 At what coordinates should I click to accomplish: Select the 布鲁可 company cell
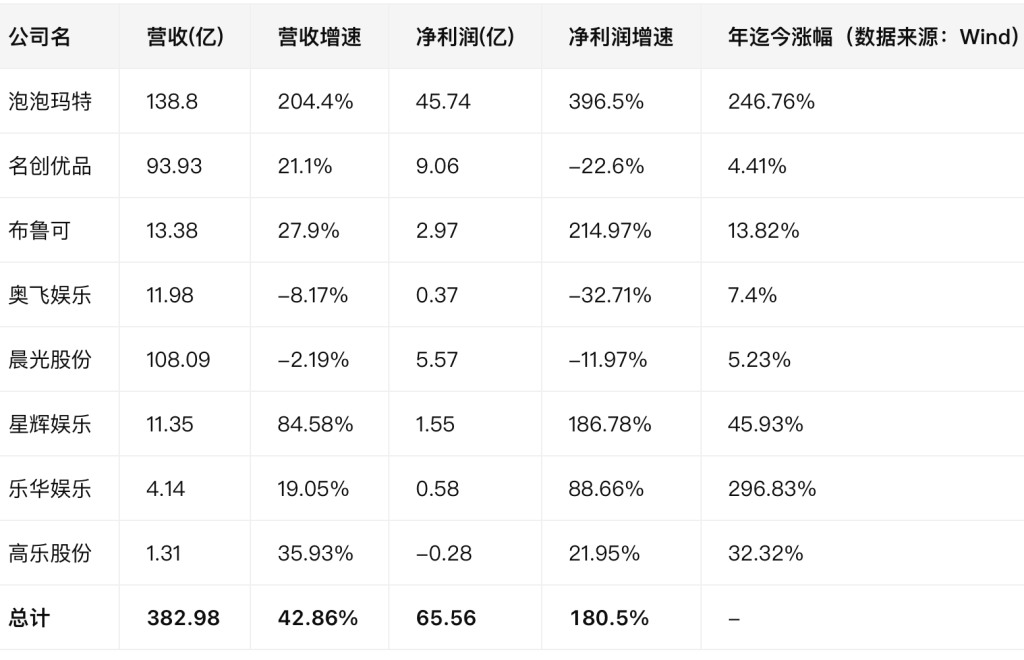[40, 230]
